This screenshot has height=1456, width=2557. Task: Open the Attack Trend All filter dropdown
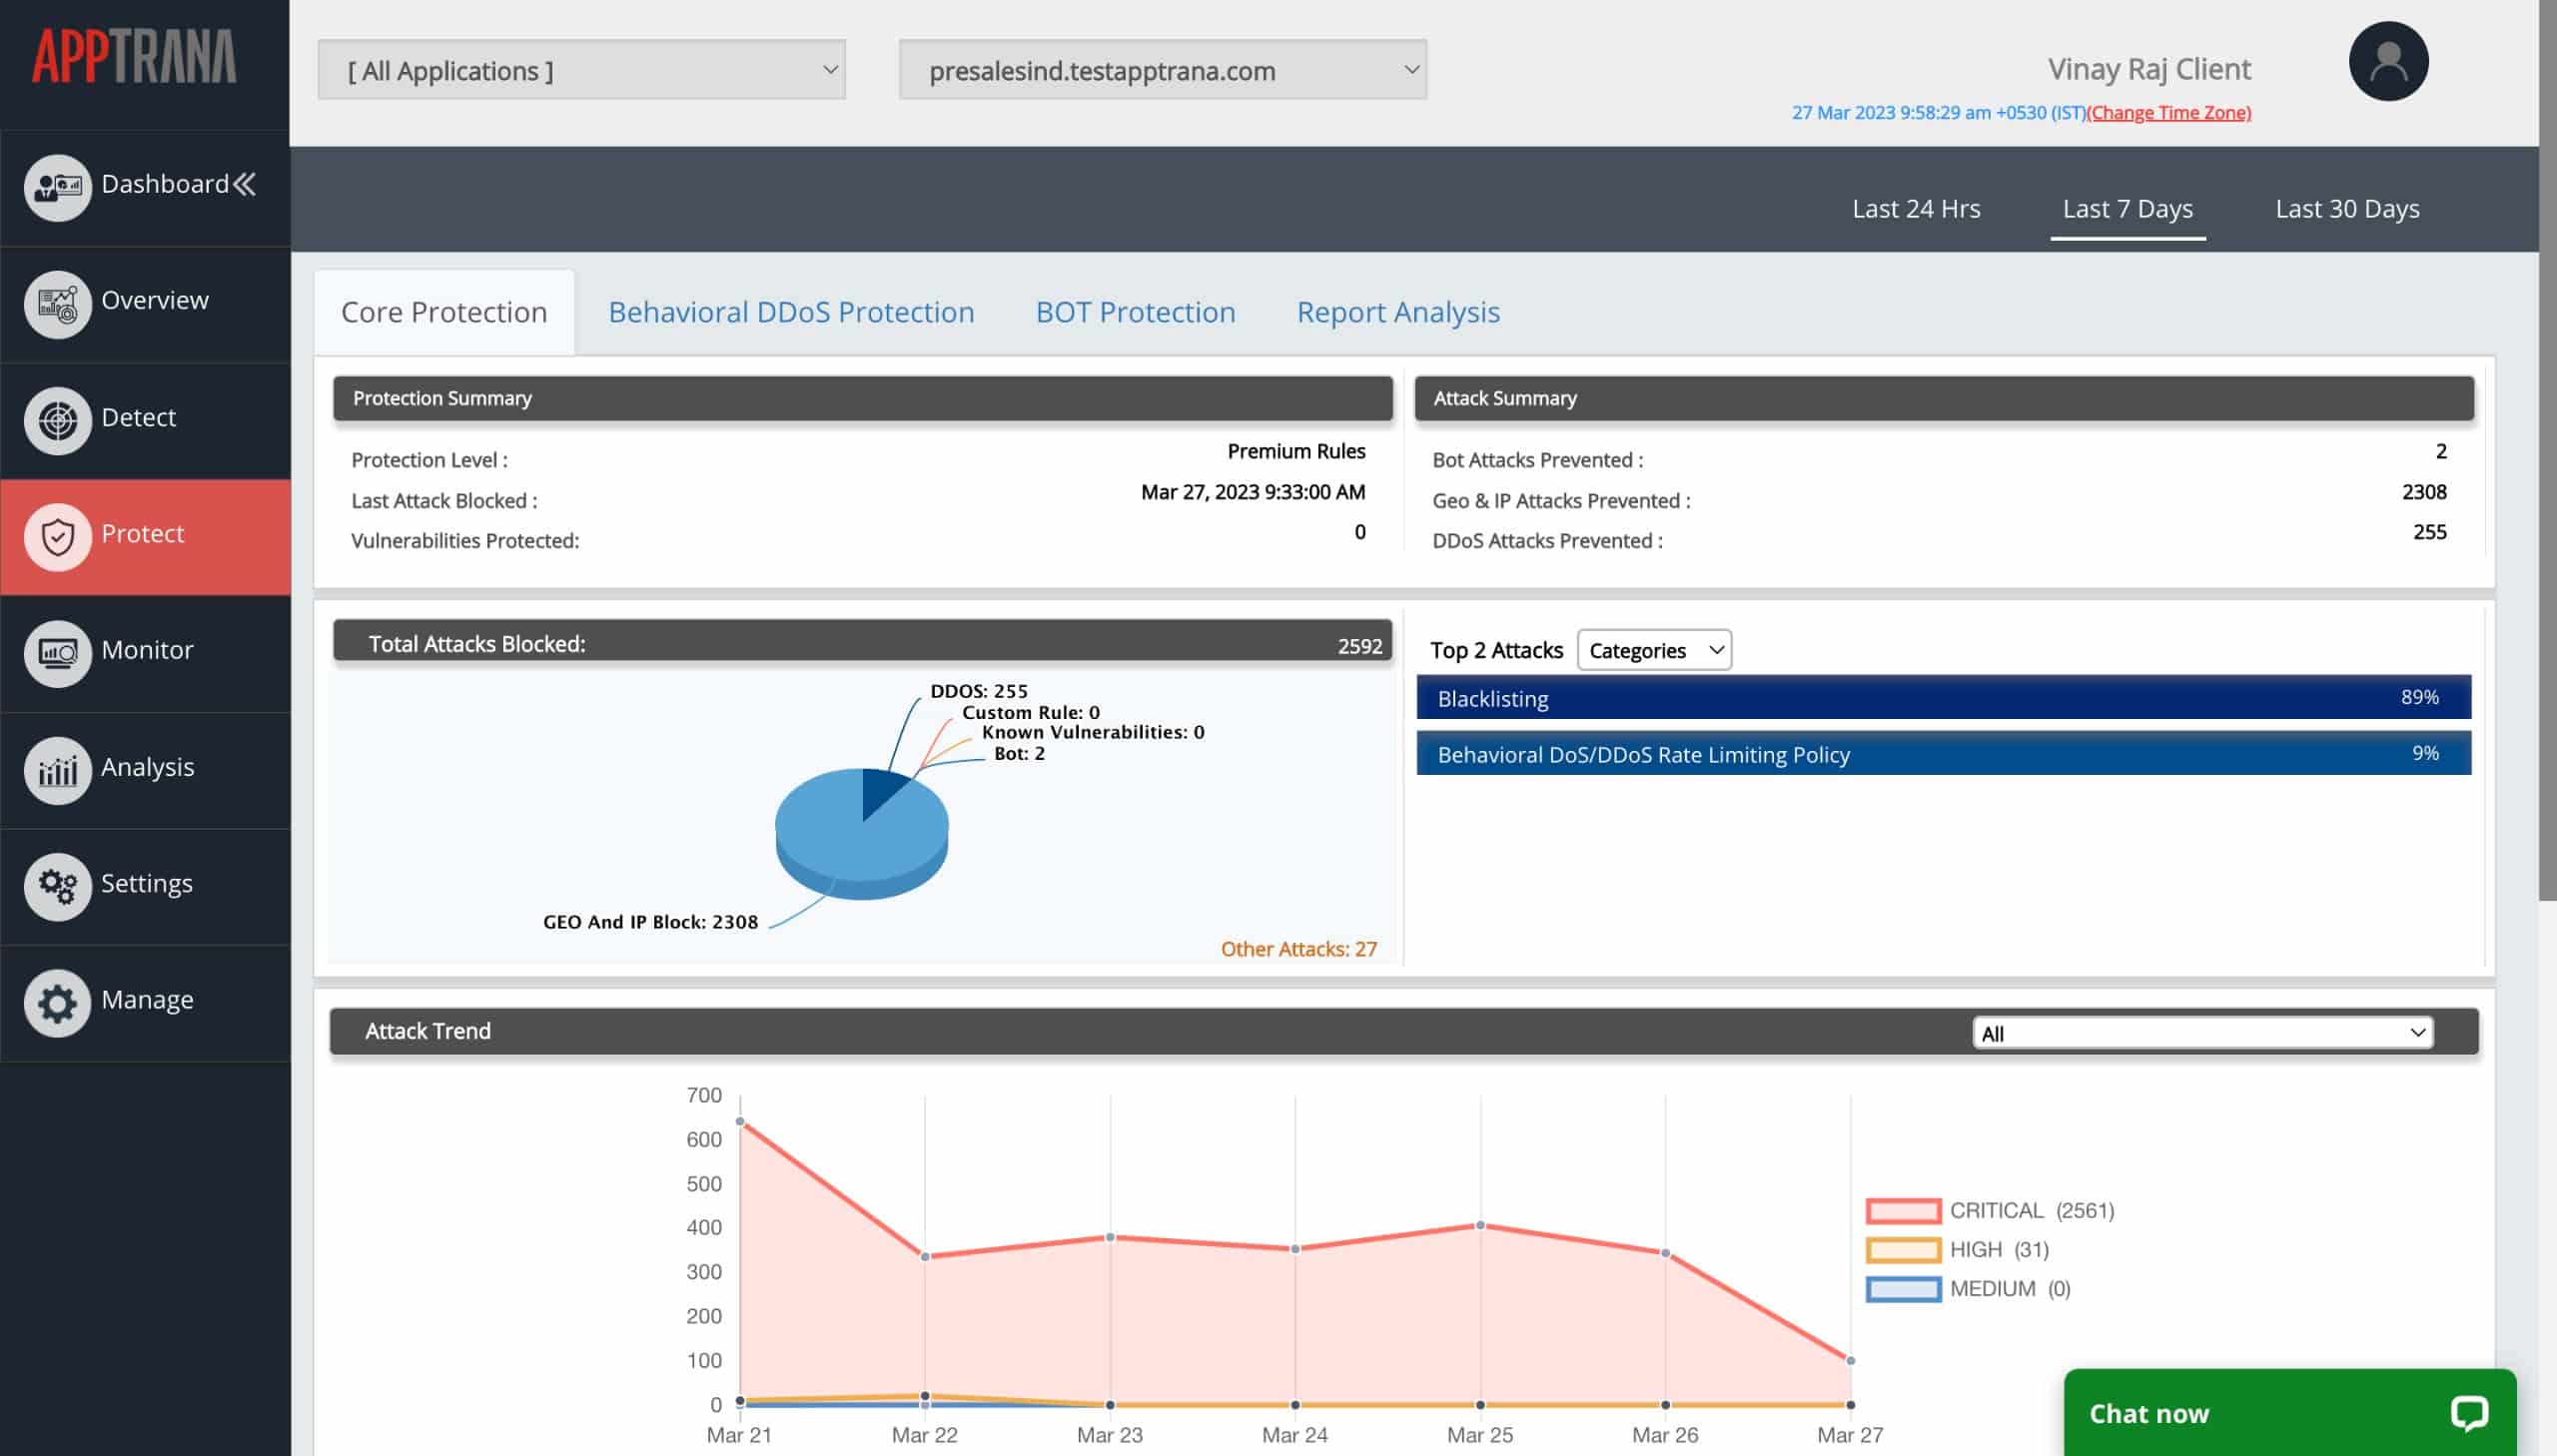click(x=2203, y=1032)
